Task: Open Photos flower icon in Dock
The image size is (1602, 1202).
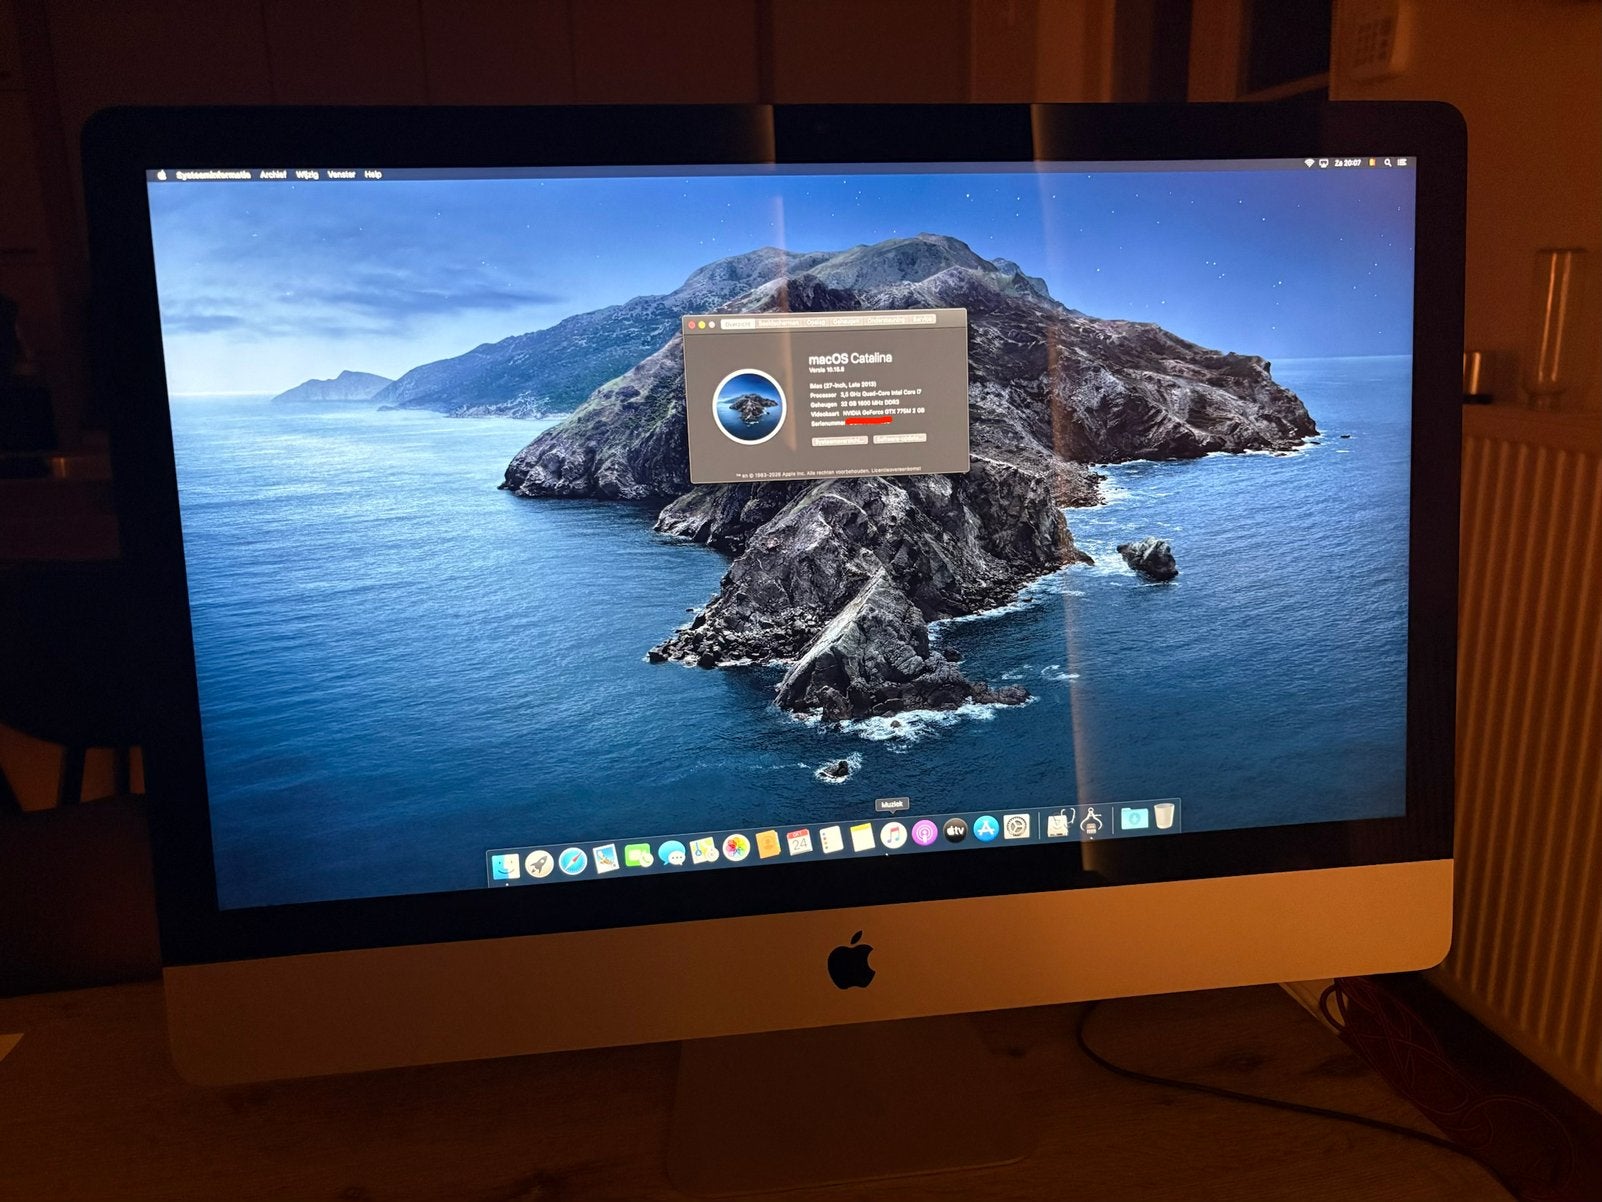Action: click(x=736, y=848)
